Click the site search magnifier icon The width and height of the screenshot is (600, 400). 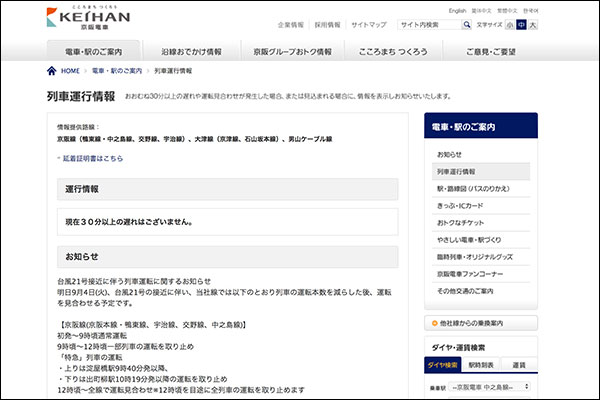pyautogui.click(x=469, y=24)
